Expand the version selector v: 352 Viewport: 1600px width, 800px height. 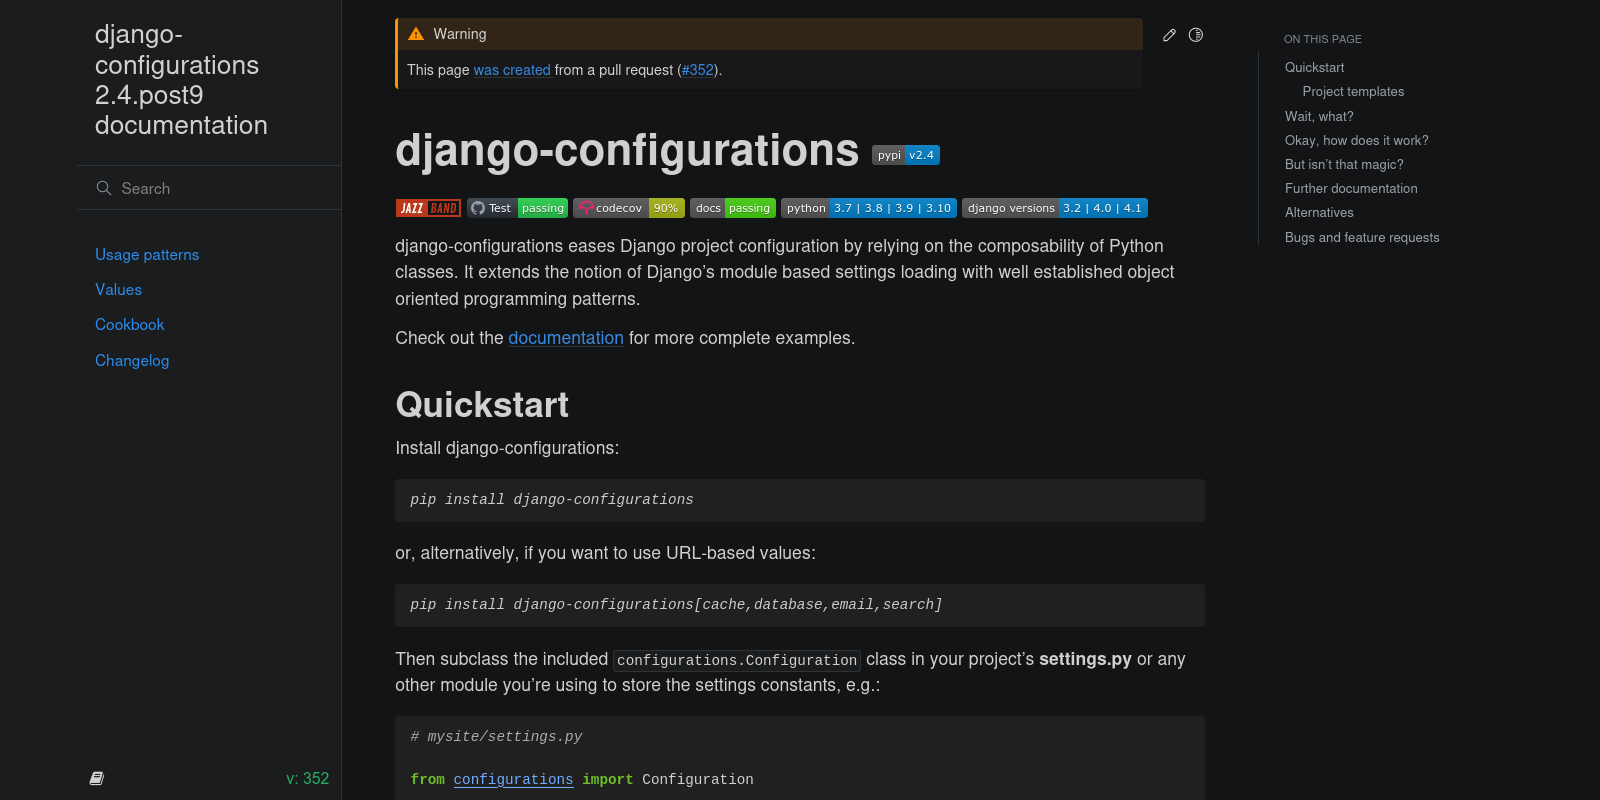tap(307, 778)
